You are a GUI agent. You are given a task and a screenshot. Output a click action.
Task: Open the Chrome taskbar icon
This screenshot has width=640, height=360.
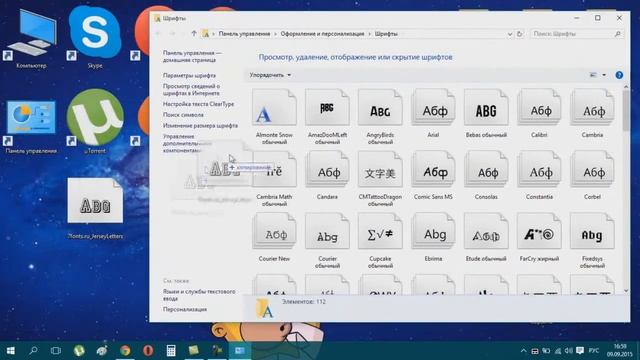(125, 350)
